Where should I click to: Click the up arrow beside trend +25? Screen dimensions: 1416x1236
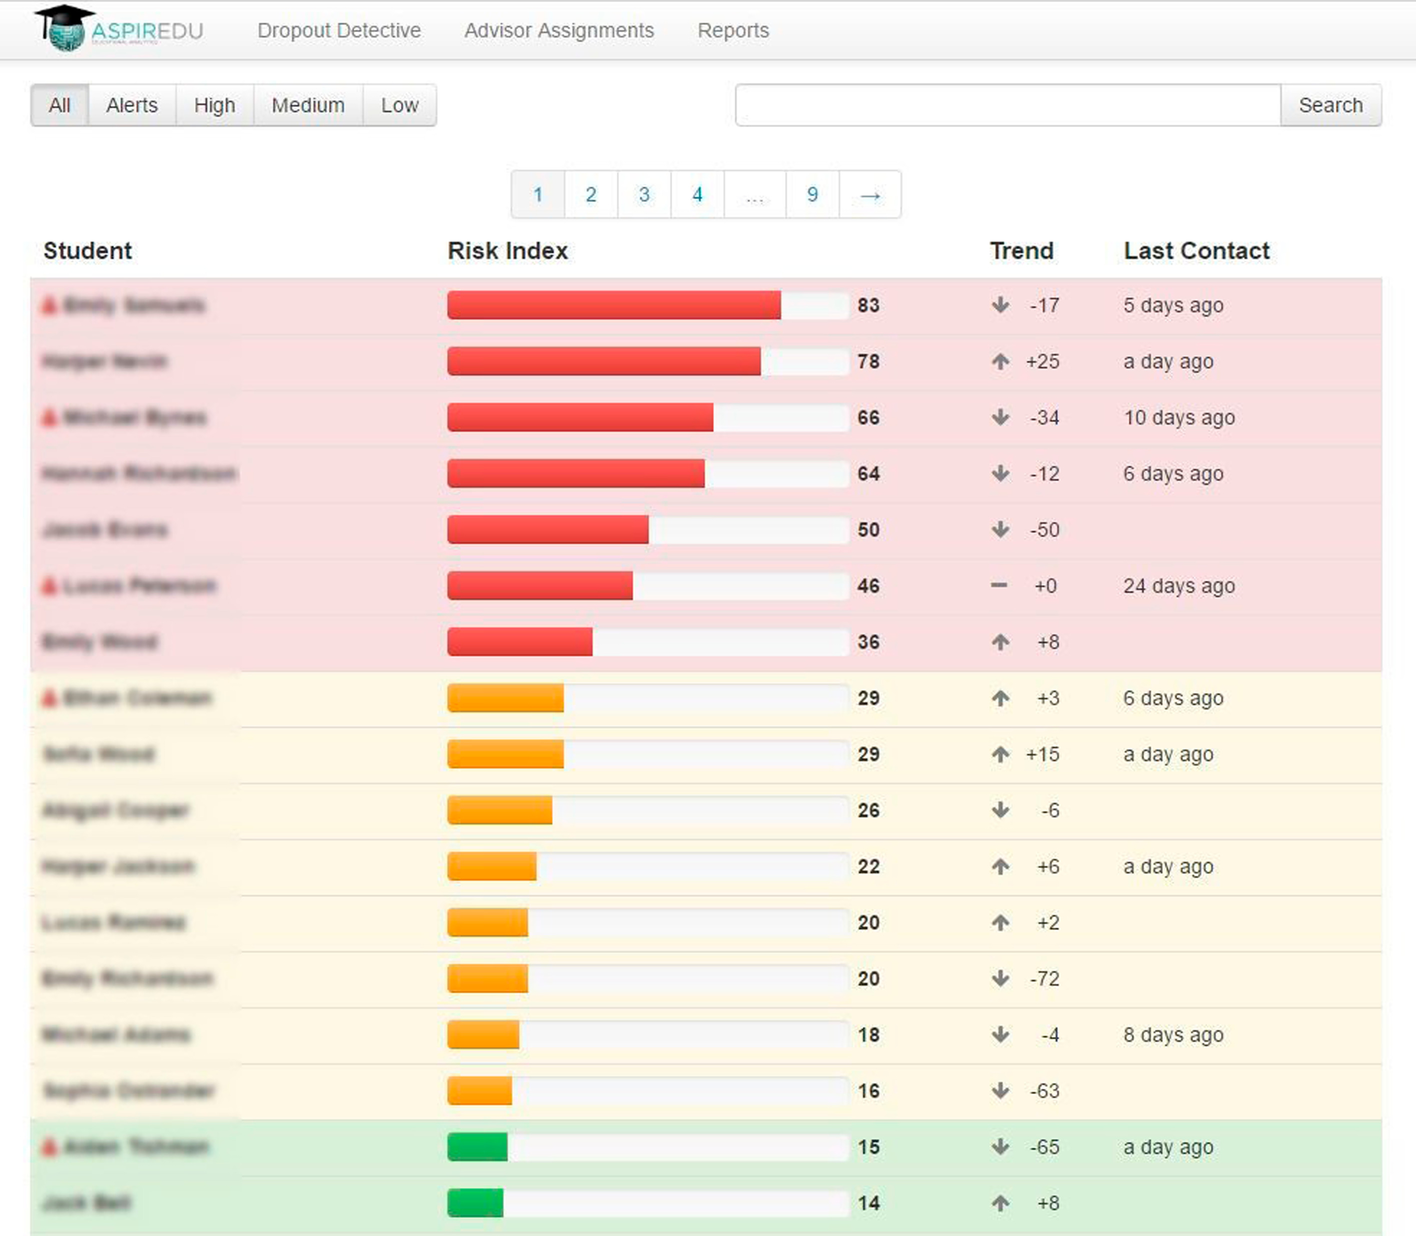pyautogui.click(x=1000, y=361)
